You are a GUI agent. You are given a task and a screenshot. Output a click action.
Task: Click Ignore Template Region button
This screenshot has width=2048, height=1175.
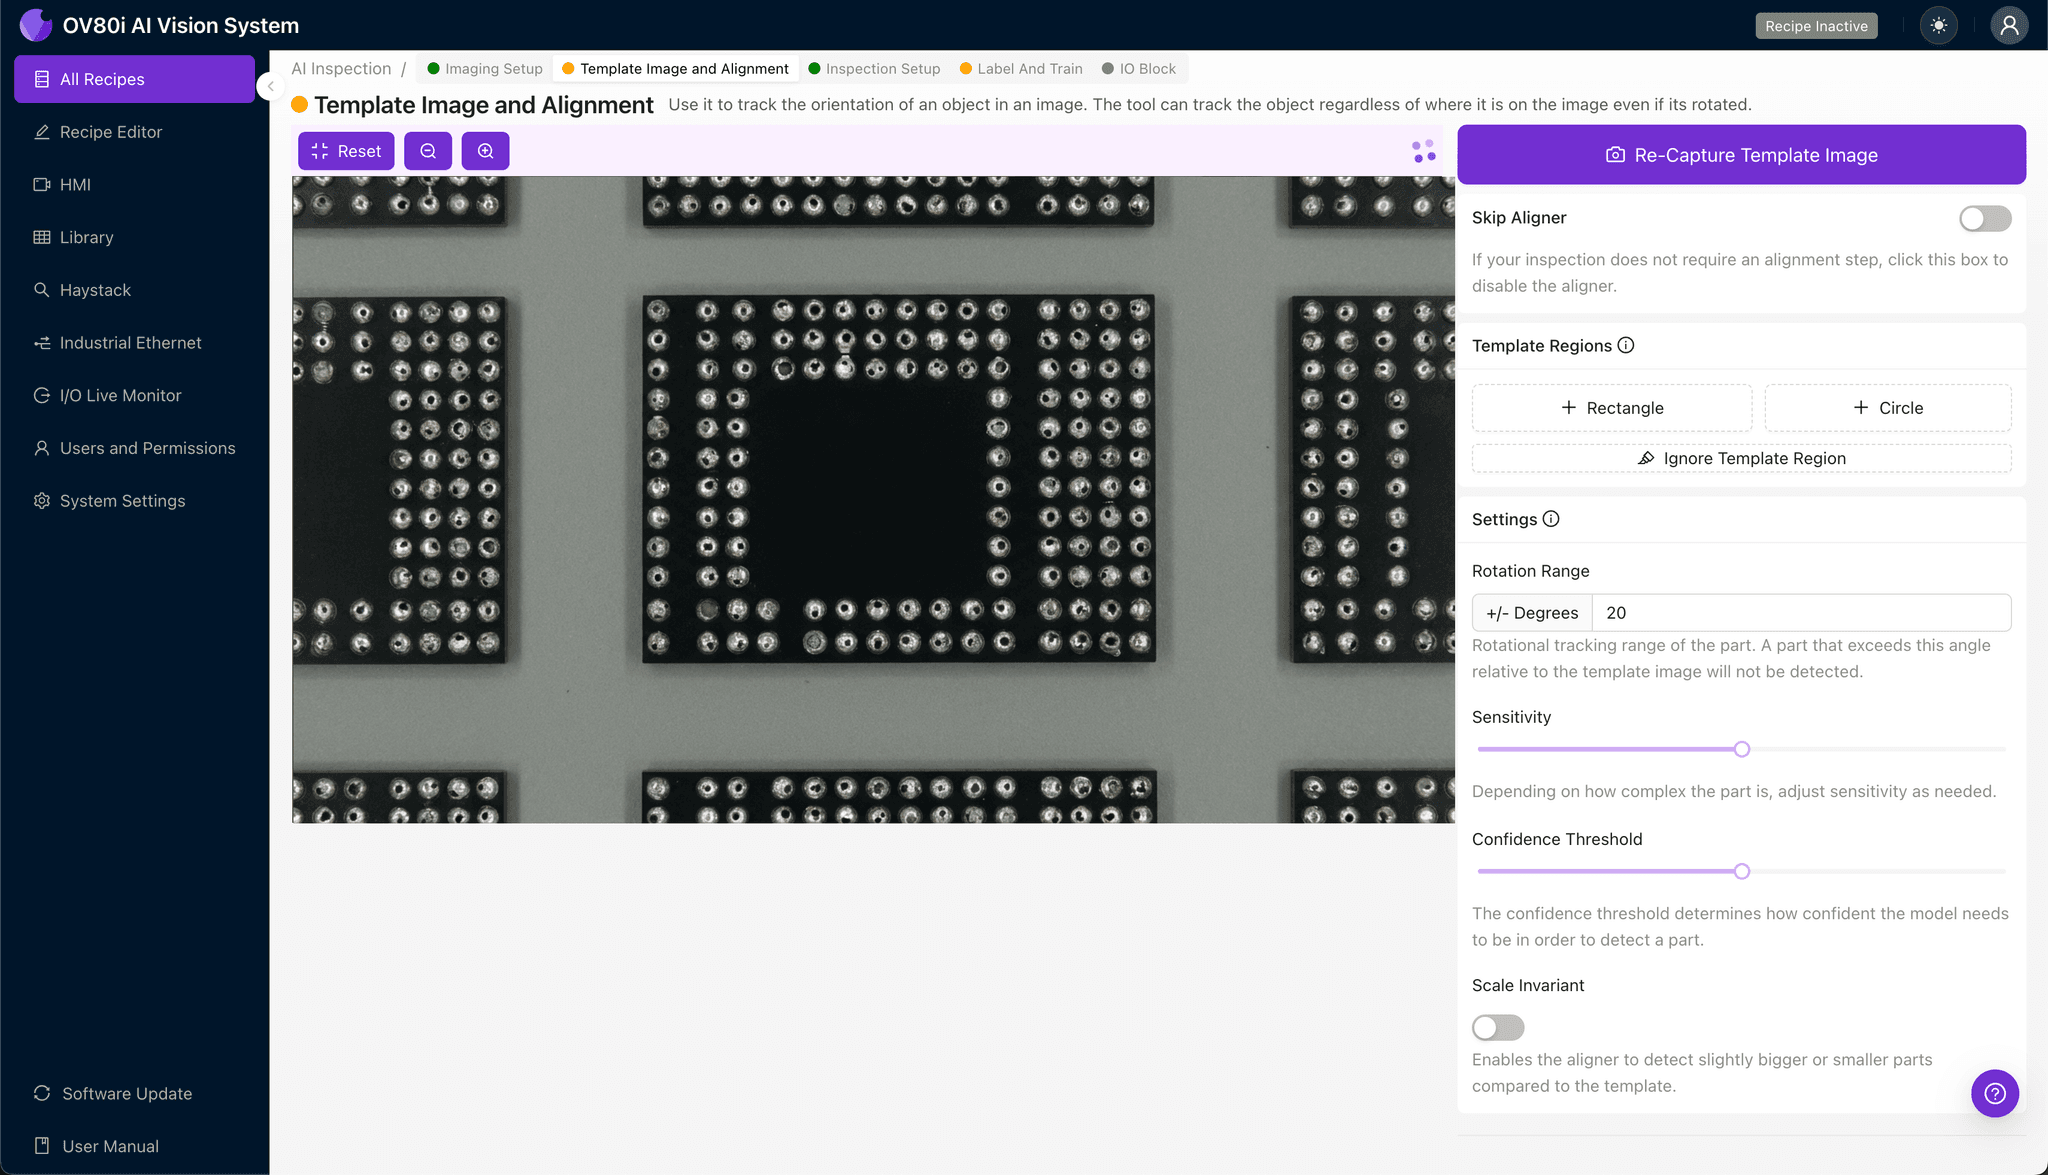pyautogui.click(x=1741, y=458)
